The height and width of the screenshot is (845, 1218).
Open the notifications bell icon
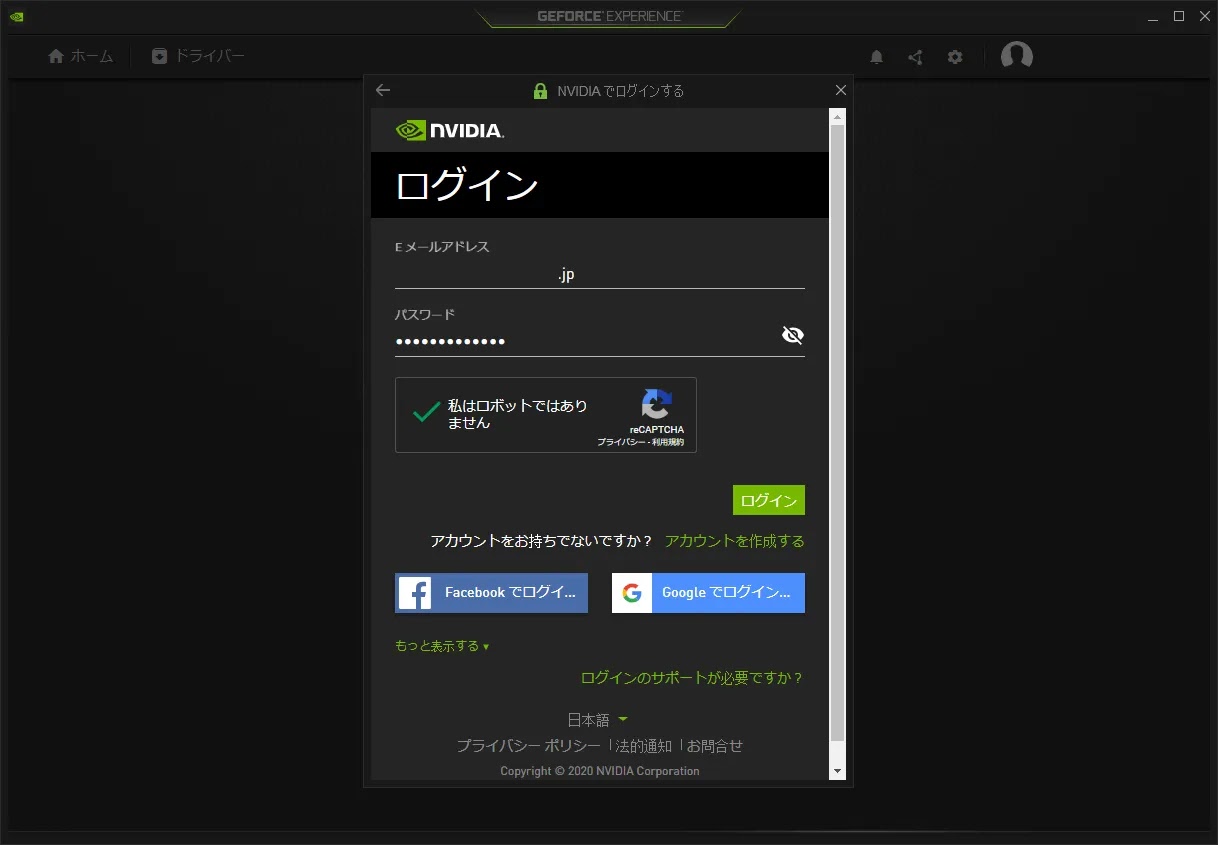876,57
